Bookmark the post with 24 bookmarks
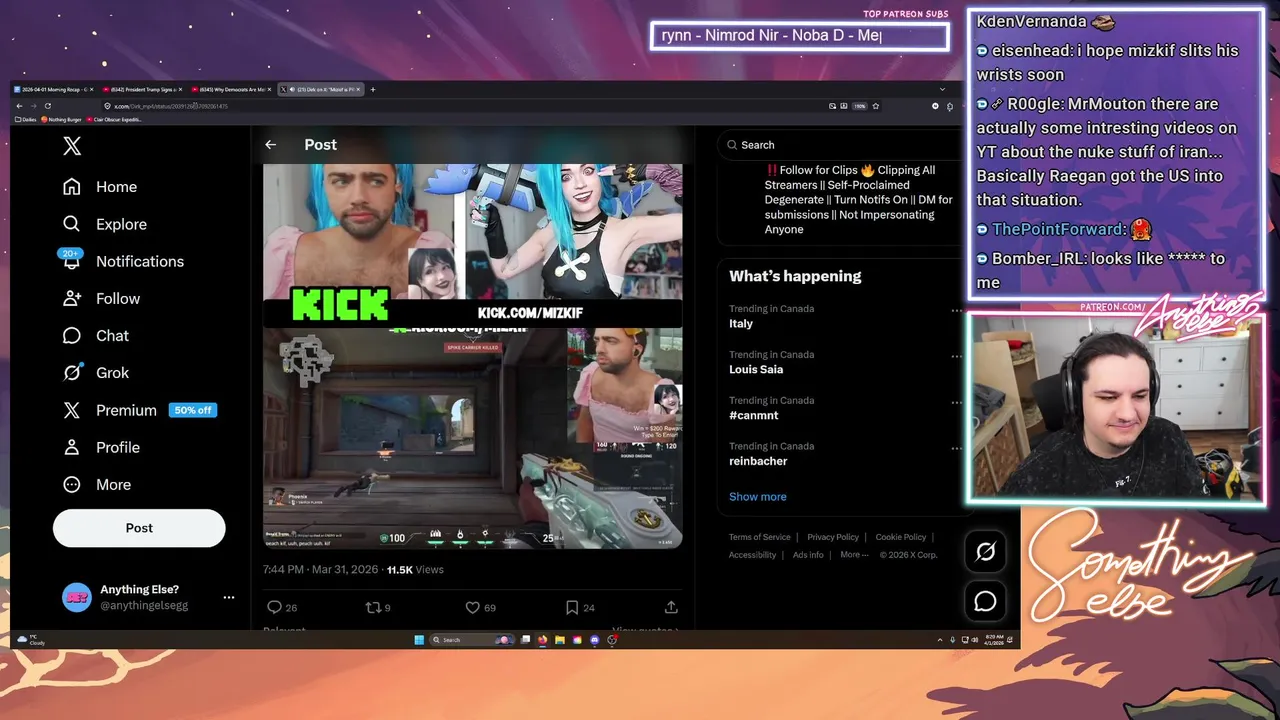The image size is (1280, 720). pyautogui.click(x=572, y=607)
